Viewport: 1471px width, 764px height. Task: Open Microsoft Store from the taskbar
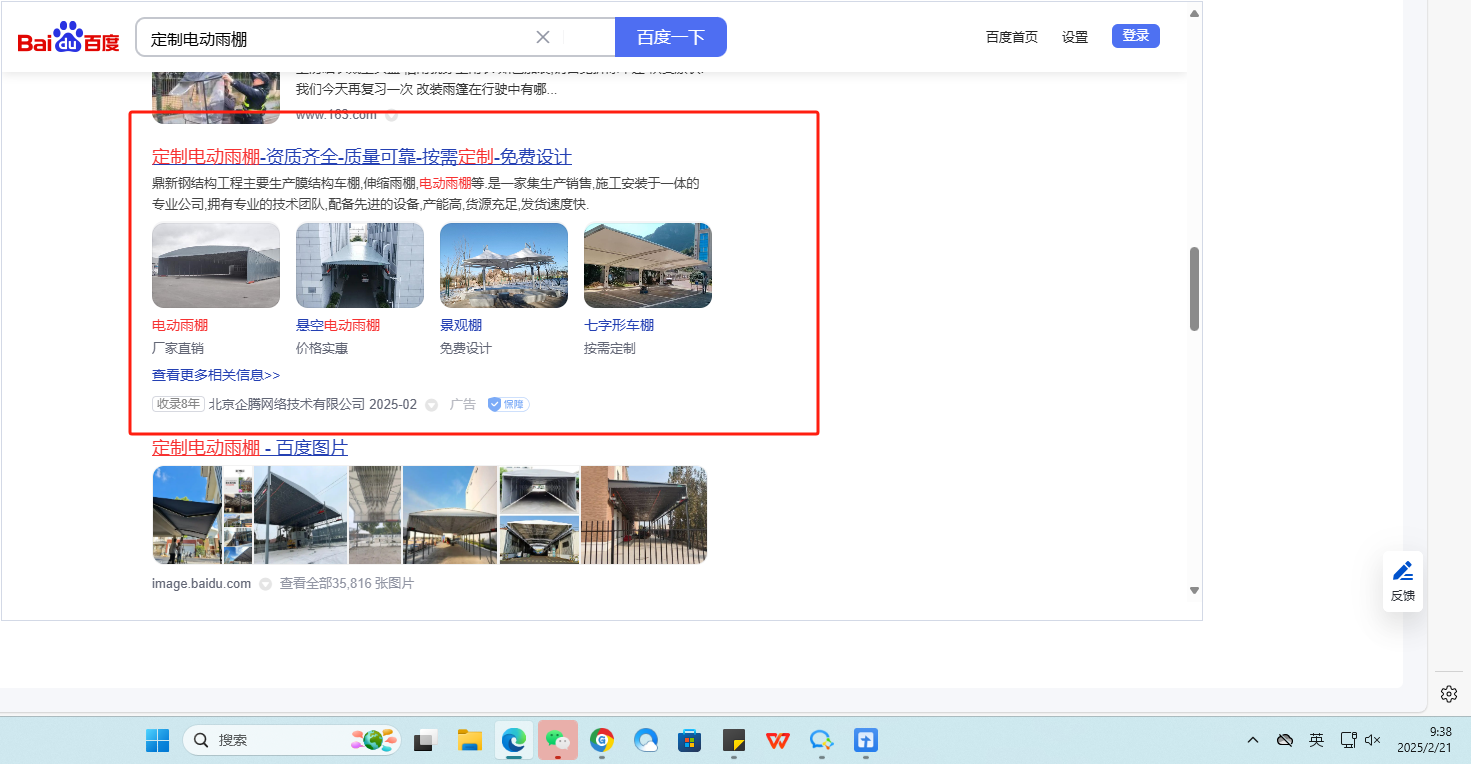tap(689, 740)
